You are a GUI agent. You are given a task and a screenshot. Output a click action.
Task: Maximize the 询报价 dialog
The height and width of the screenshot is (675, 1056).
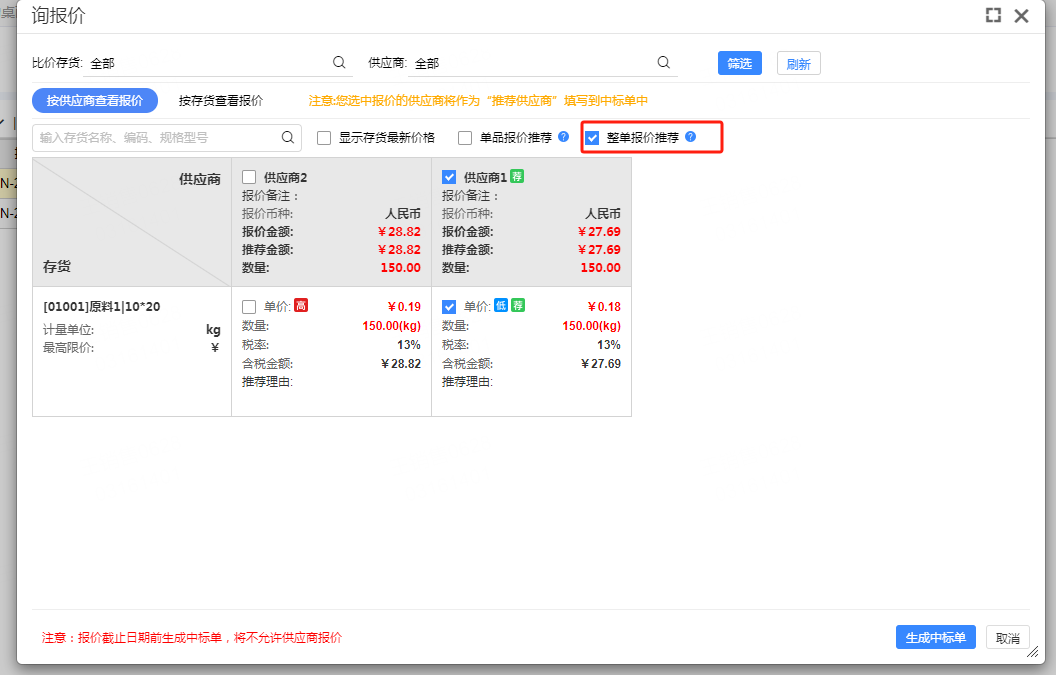click(993, 15)
